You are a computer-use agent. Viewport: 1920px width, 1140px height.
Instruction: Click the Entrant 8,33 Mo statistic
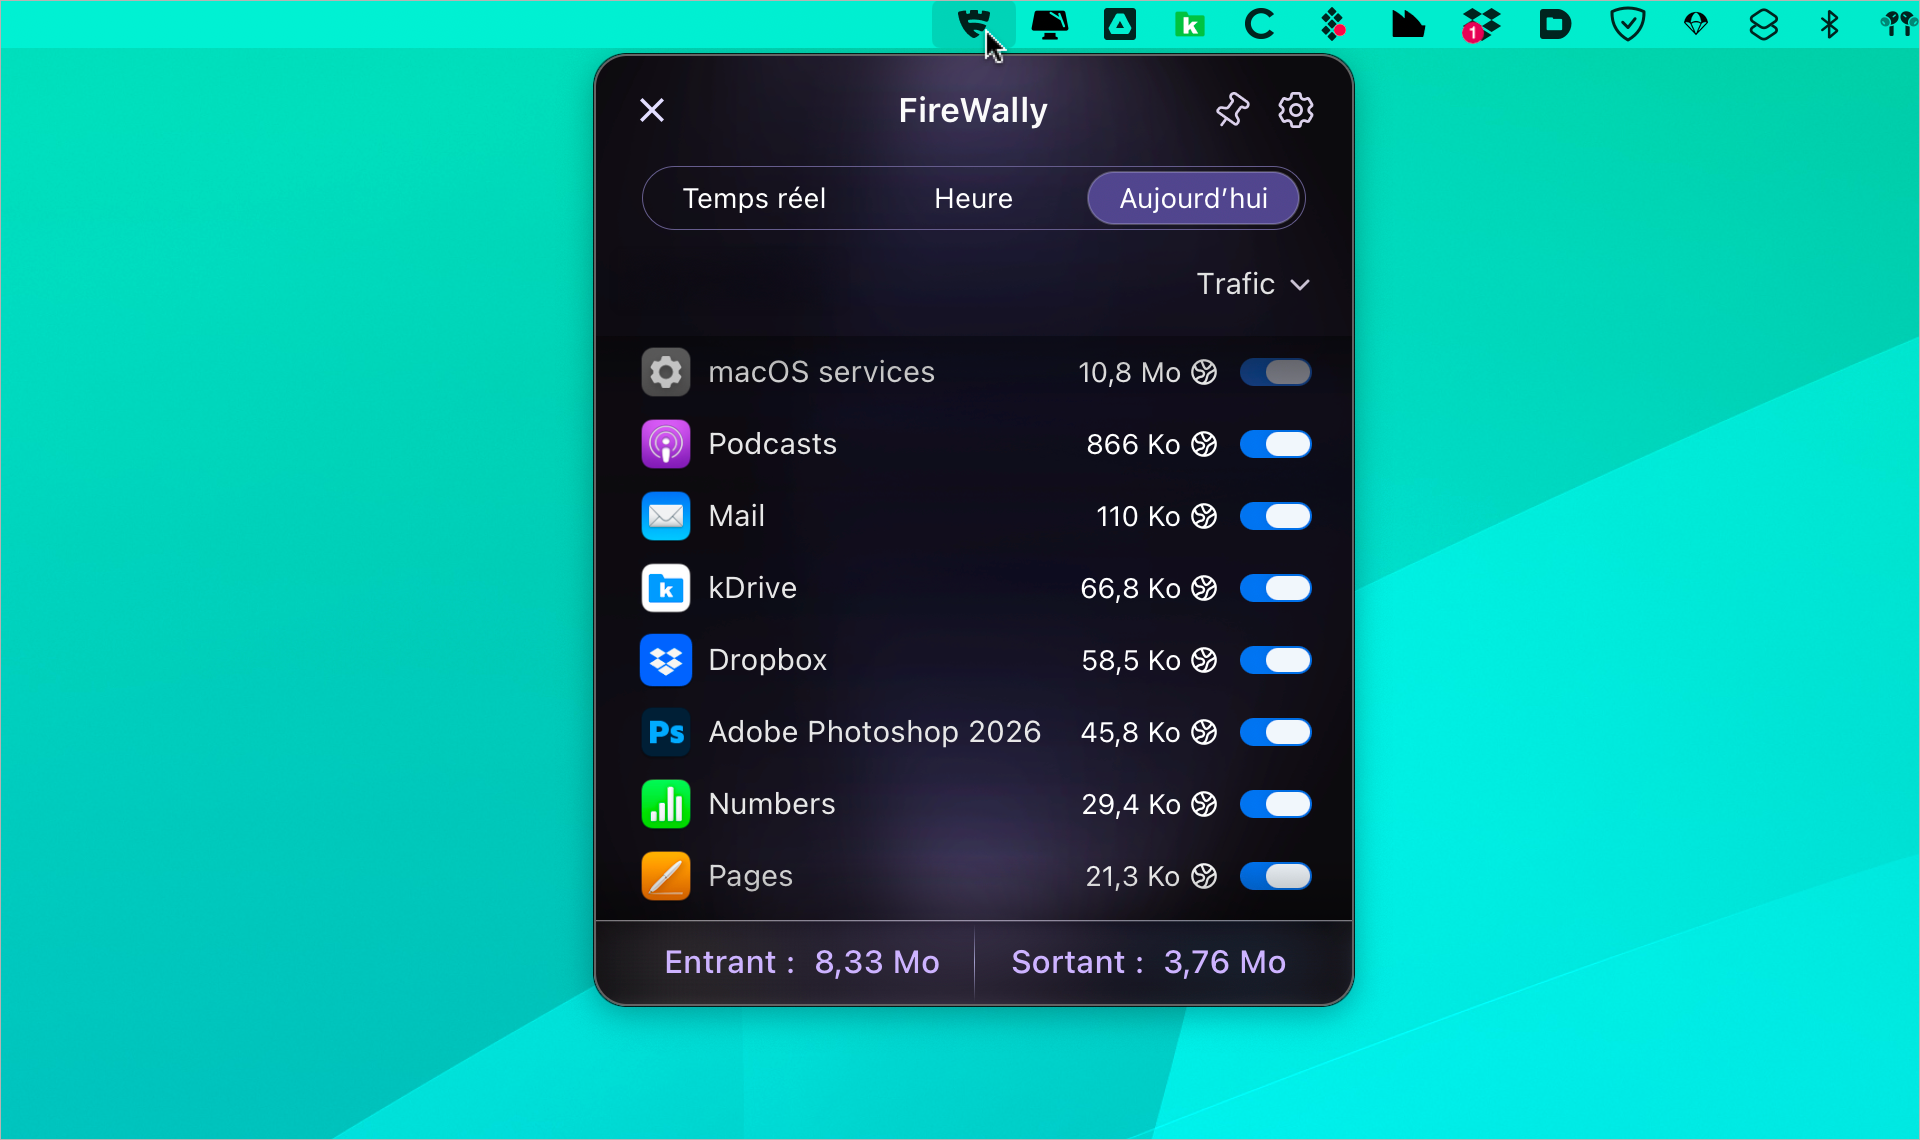point(801,962)
